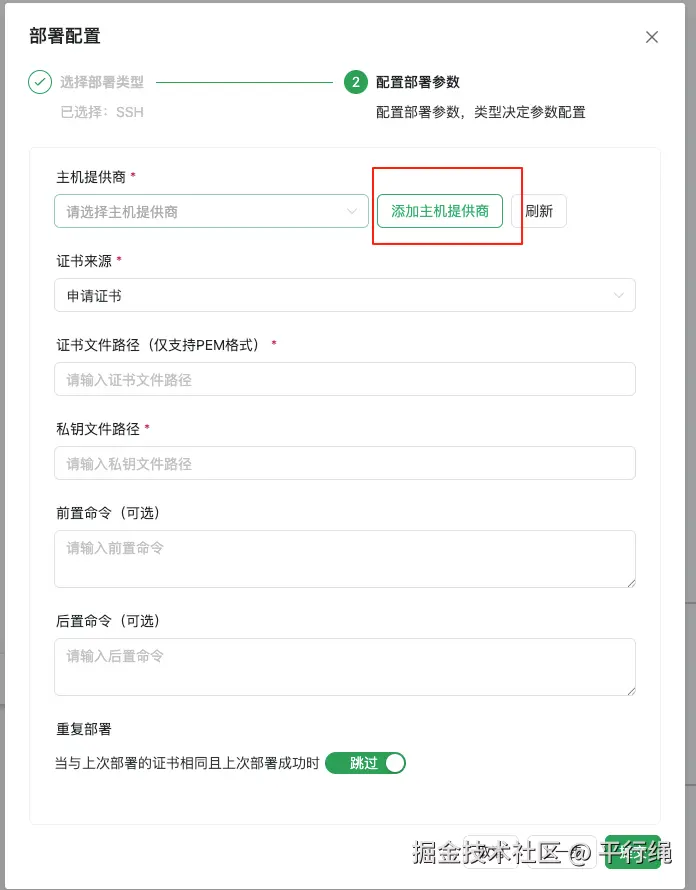This screenshot has width=696, height=890.
Task: Click the step 1 green checkmark icon
Action: click(40, 82)
